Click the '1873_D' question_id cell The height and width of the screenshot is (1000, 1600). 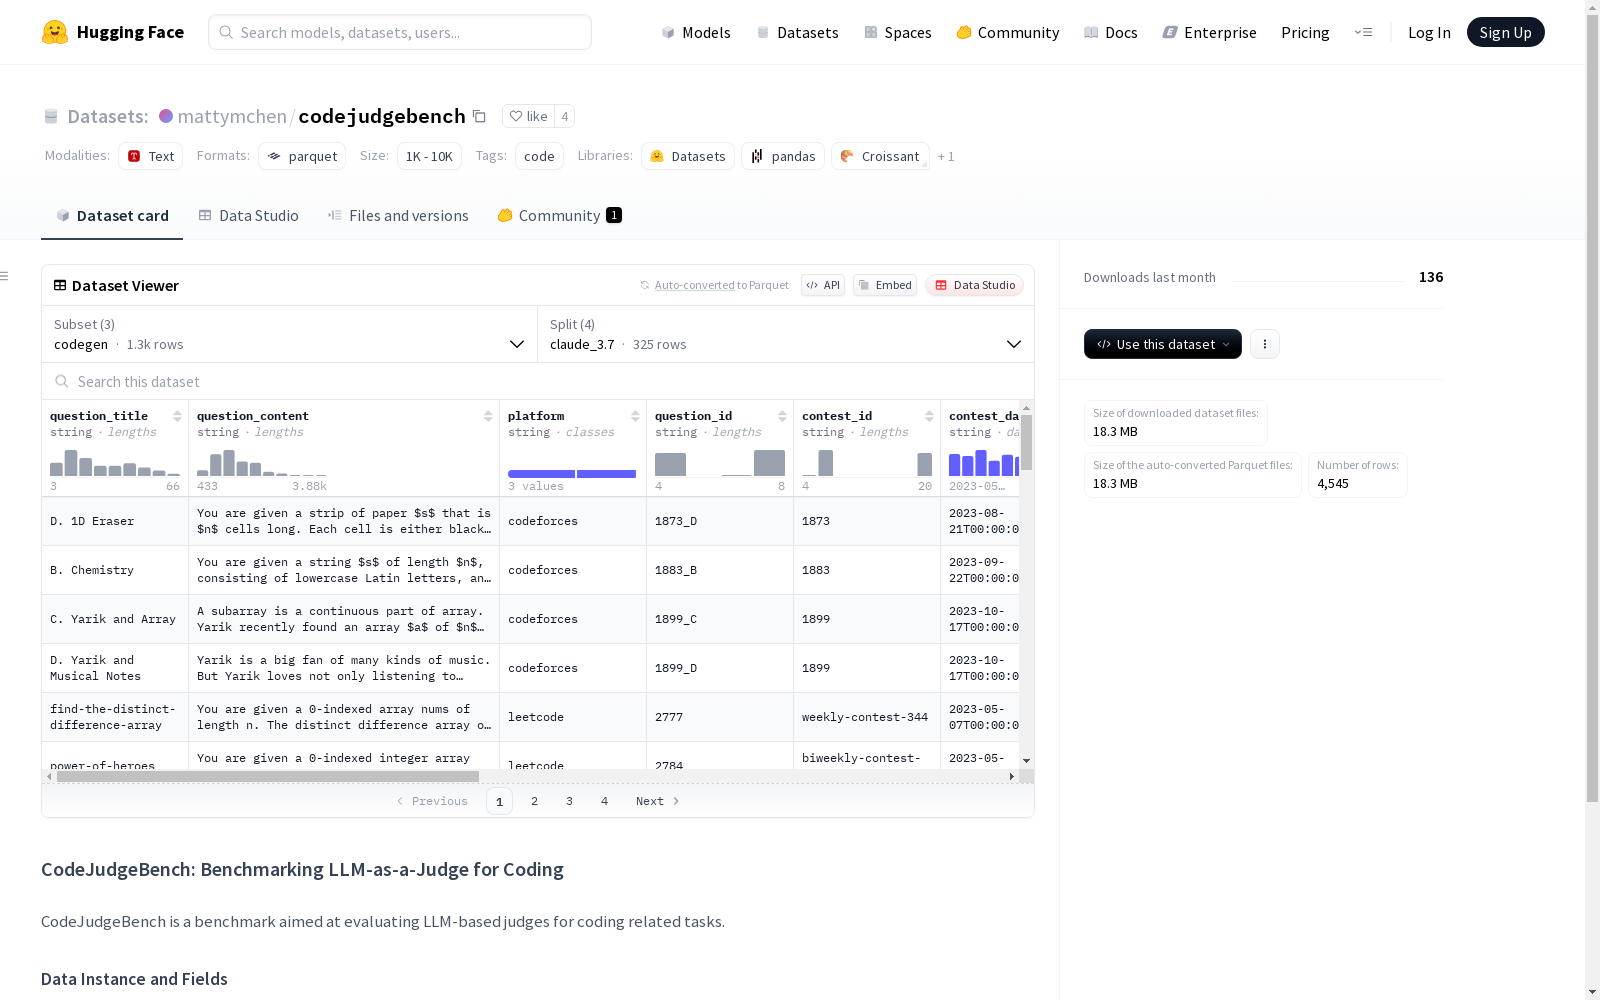click(x=720, y=521)
